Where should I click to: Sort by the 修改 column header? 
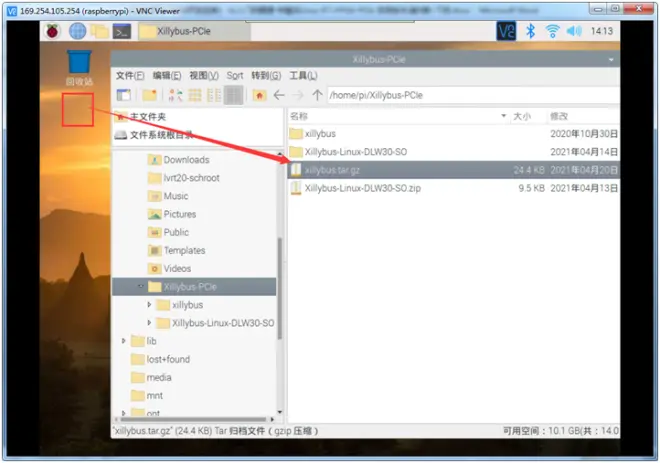583,116
